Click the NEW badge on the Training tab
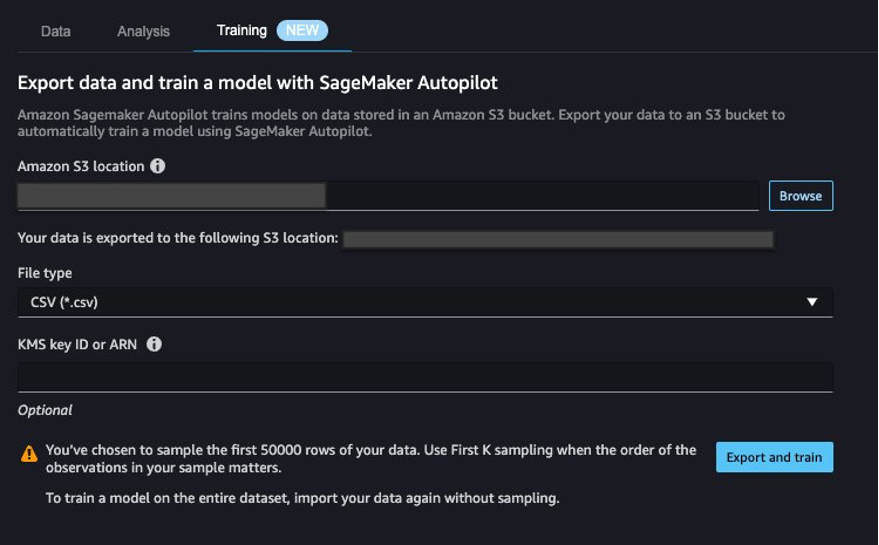Viewport: 879px width, 545px height. click(302, 31)
